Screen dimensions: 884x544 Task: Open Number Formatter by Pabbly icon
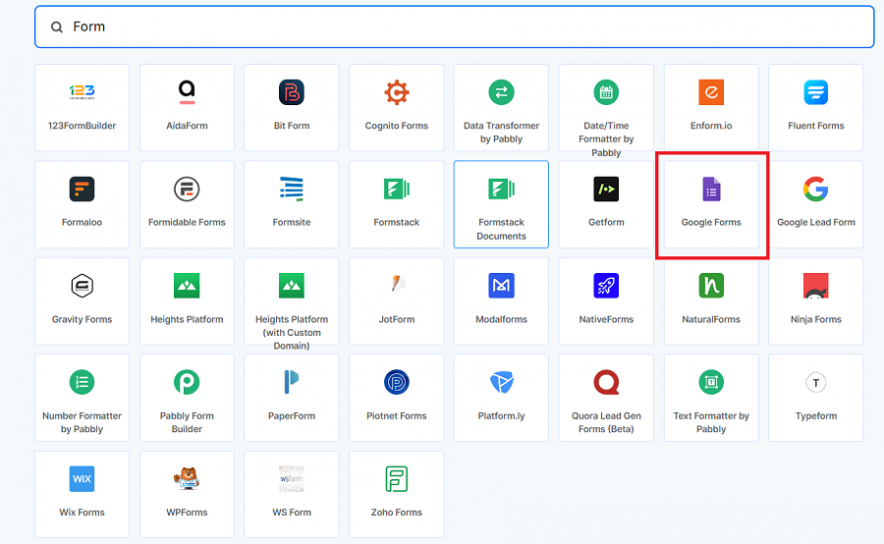(x=82, y=382)
